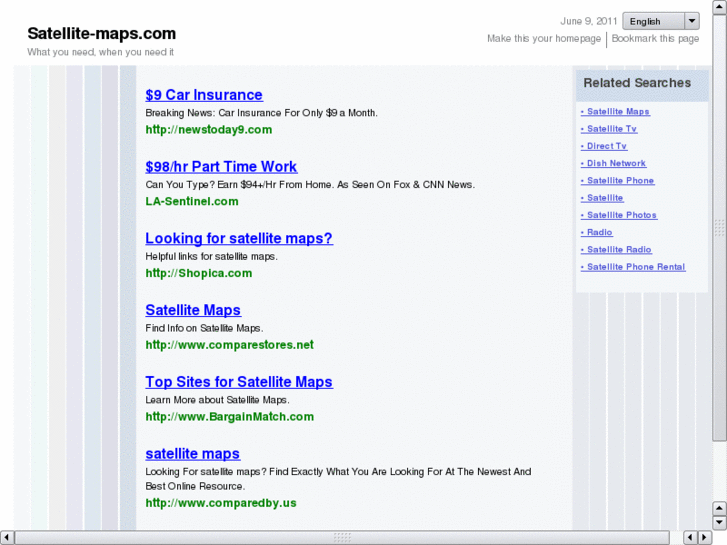The image size is (727, 545).
Task: Select Satellite Phone Rental related search
Action: [x=633, y=267]
